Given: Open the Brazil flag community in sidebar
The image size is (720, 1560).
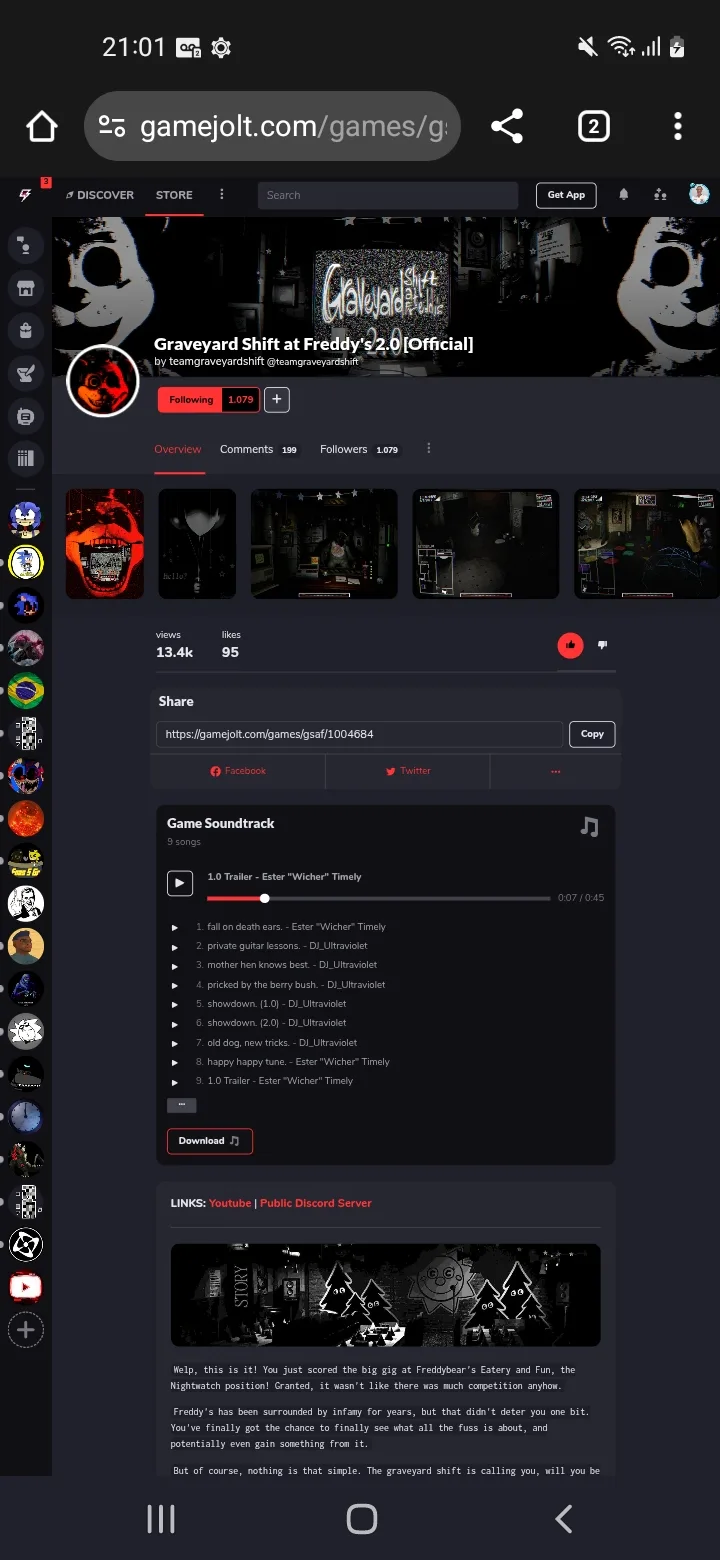Looking at the screenshot, I should click(26, 690).
